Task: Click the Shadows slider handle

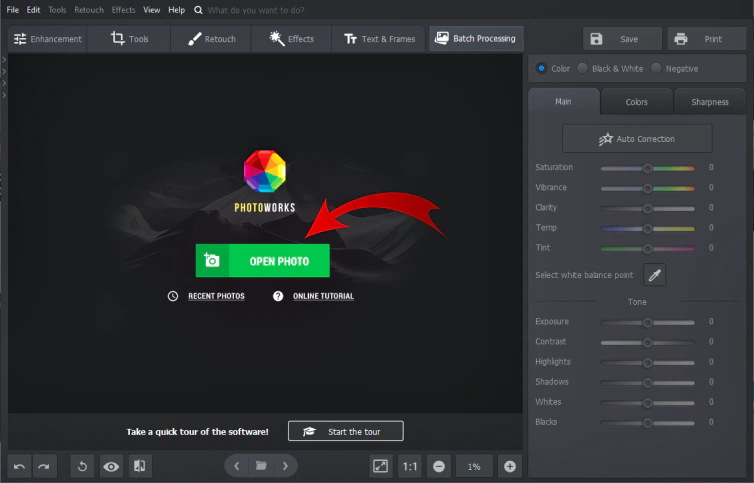Action: 647,383
